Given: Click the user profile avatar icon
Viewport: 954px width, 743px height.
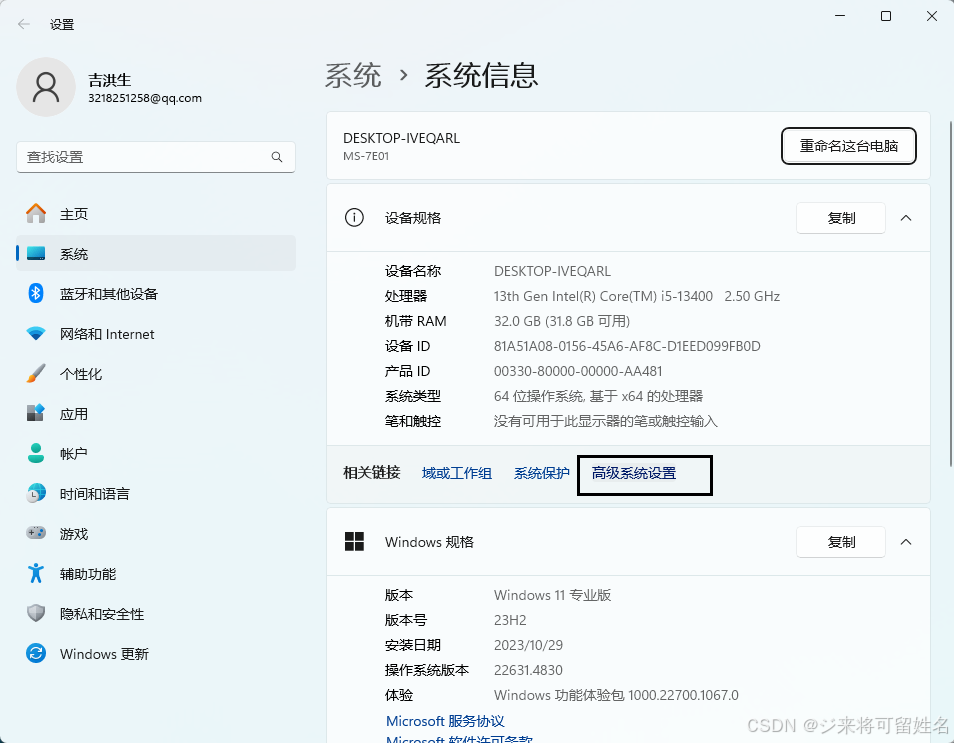Looking at the screenshot, I should pyautogui.click(x=46, y=87).
